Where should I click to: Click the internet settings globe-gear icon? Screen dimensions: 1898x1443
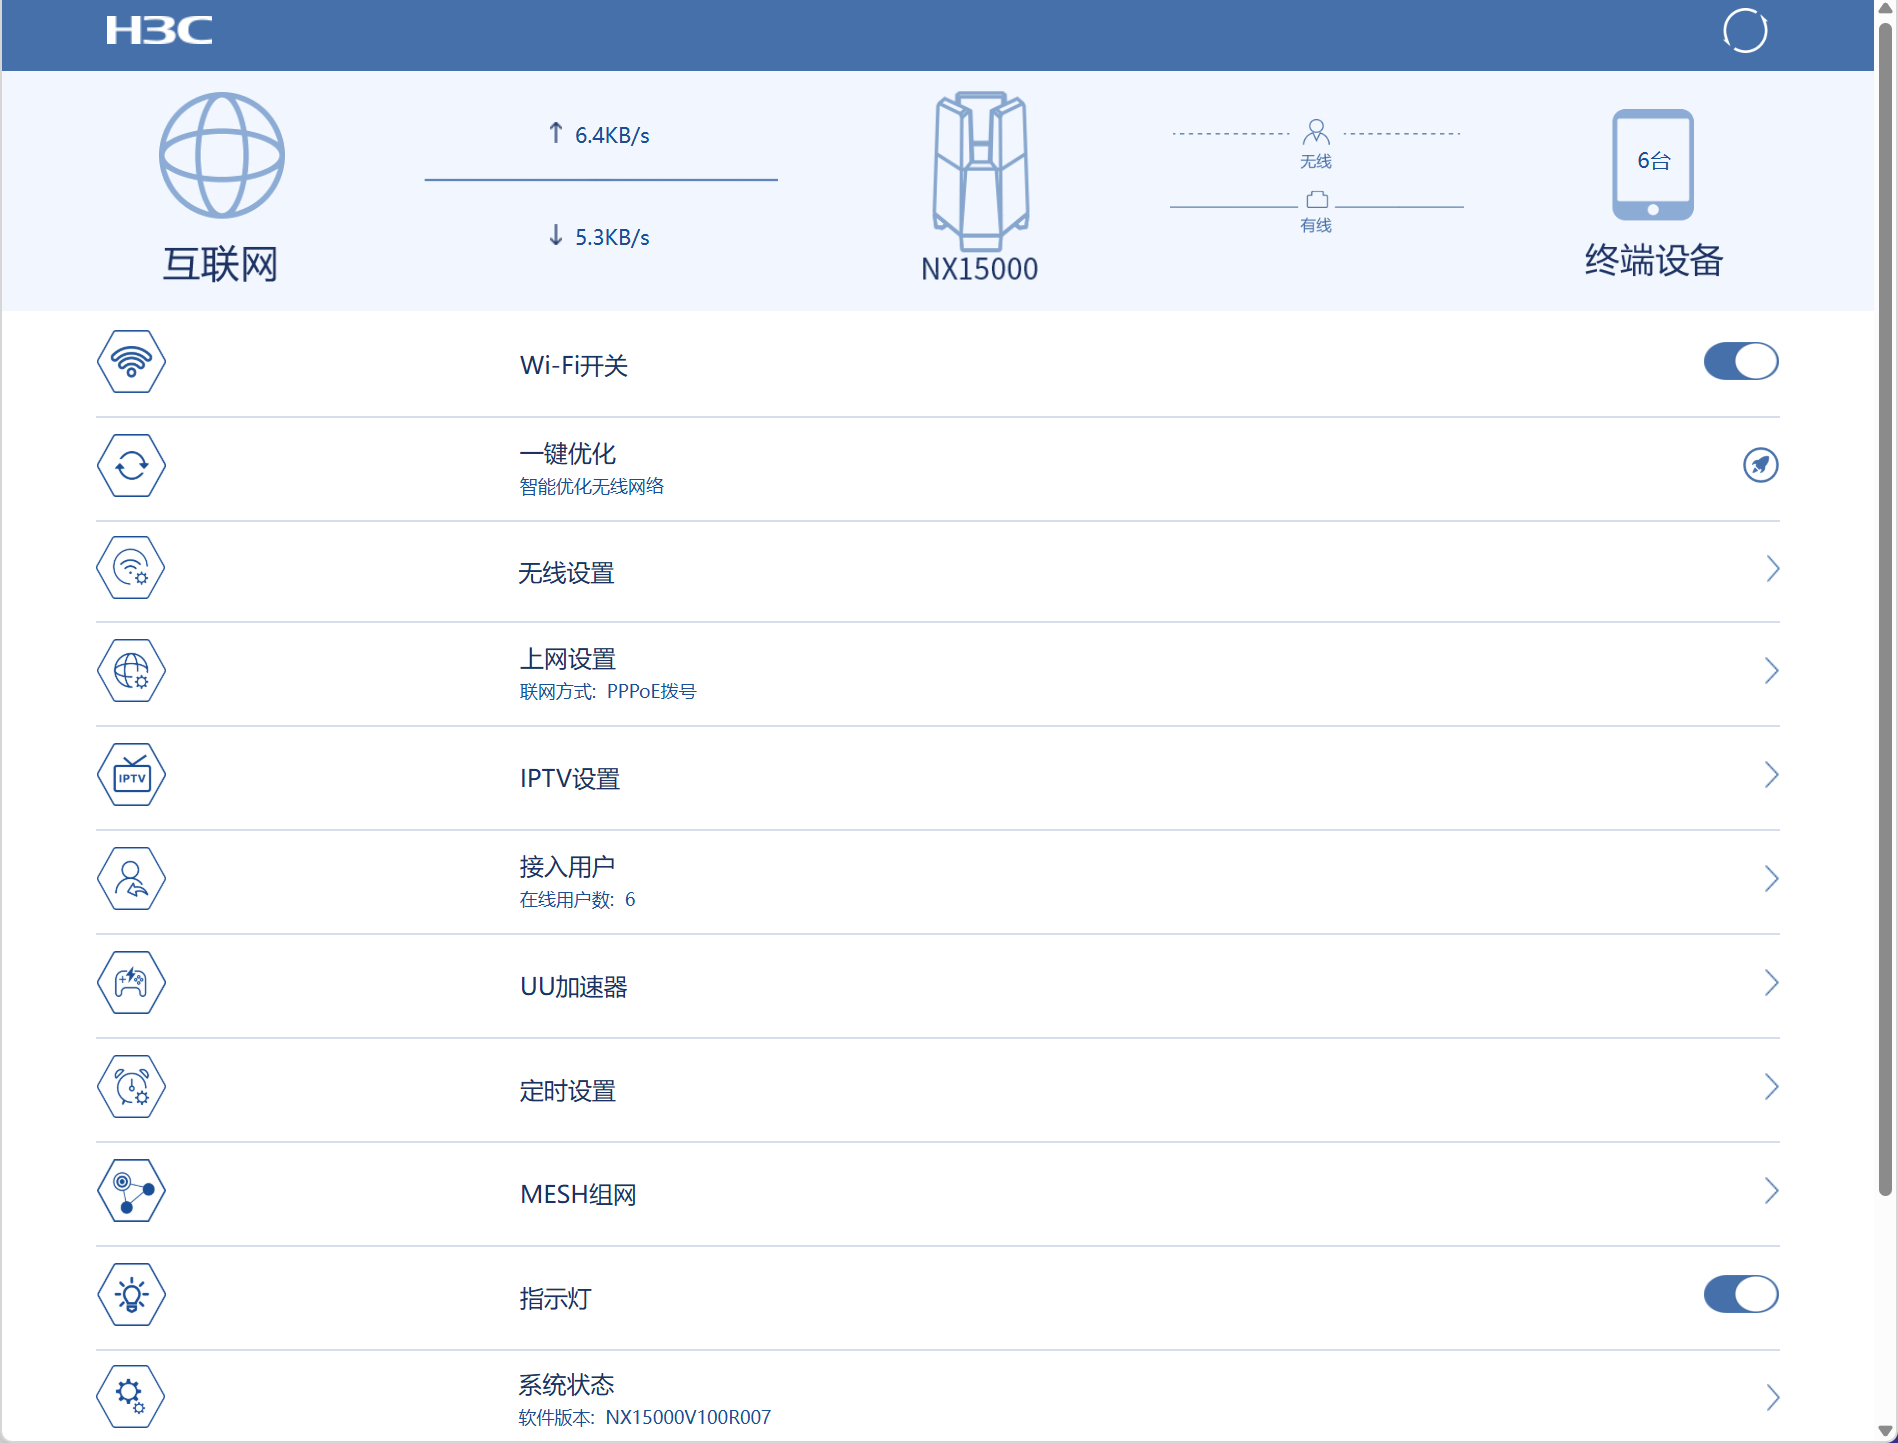[x=131, y=670]
